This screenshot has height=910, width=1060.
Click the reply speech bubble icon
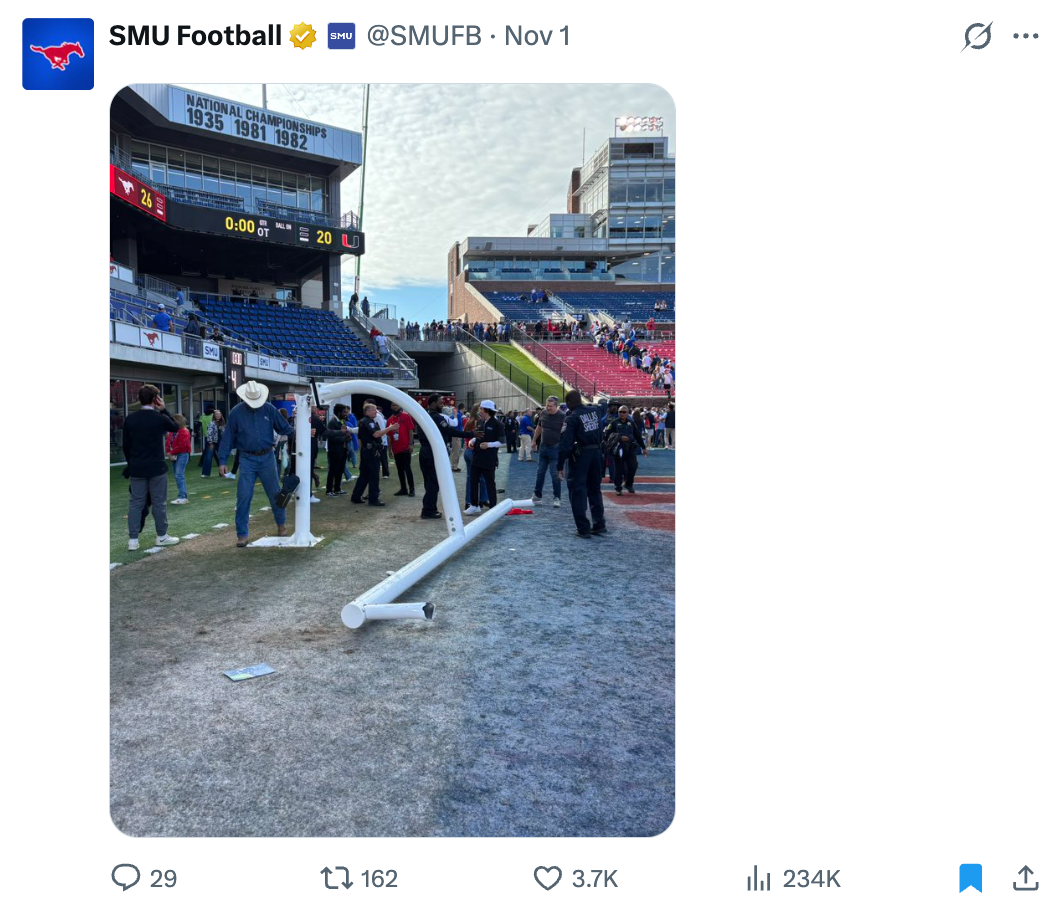tap(126, 878)
